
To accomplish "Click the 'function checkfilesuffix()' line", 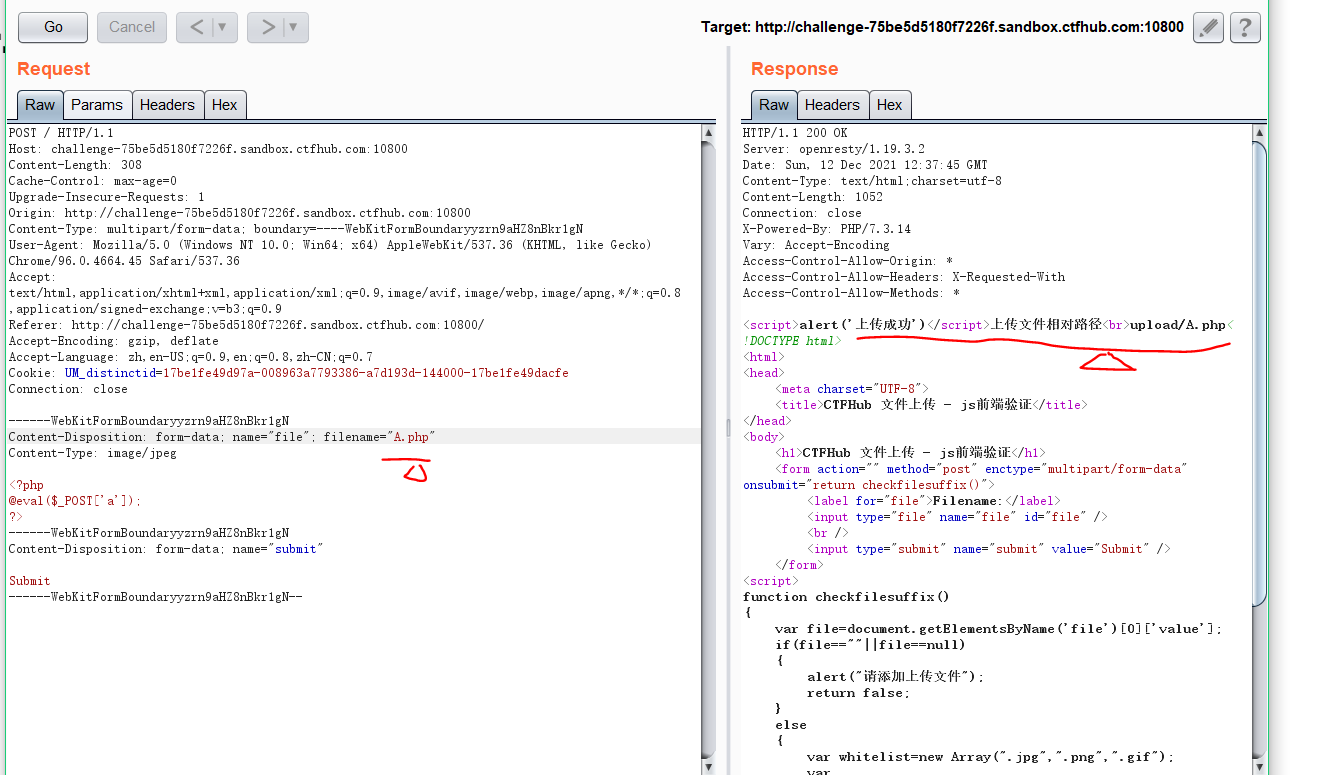I will pos(846,597).
